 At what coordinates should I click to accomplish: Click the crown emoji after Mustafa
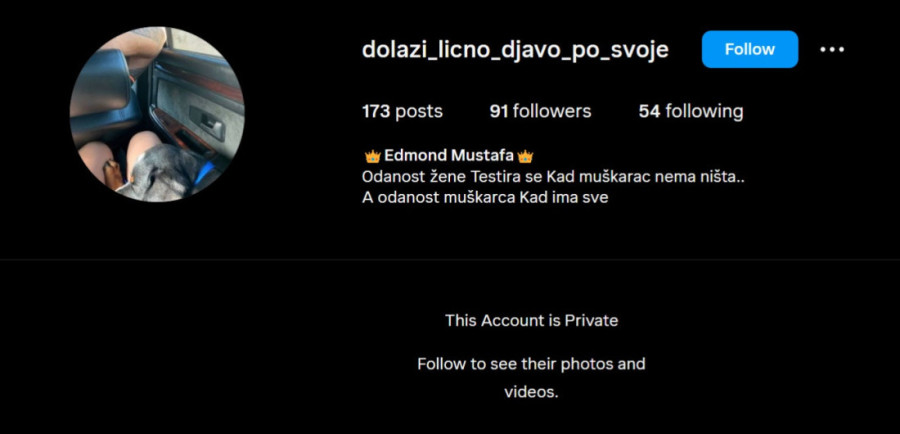pos(525,156)
